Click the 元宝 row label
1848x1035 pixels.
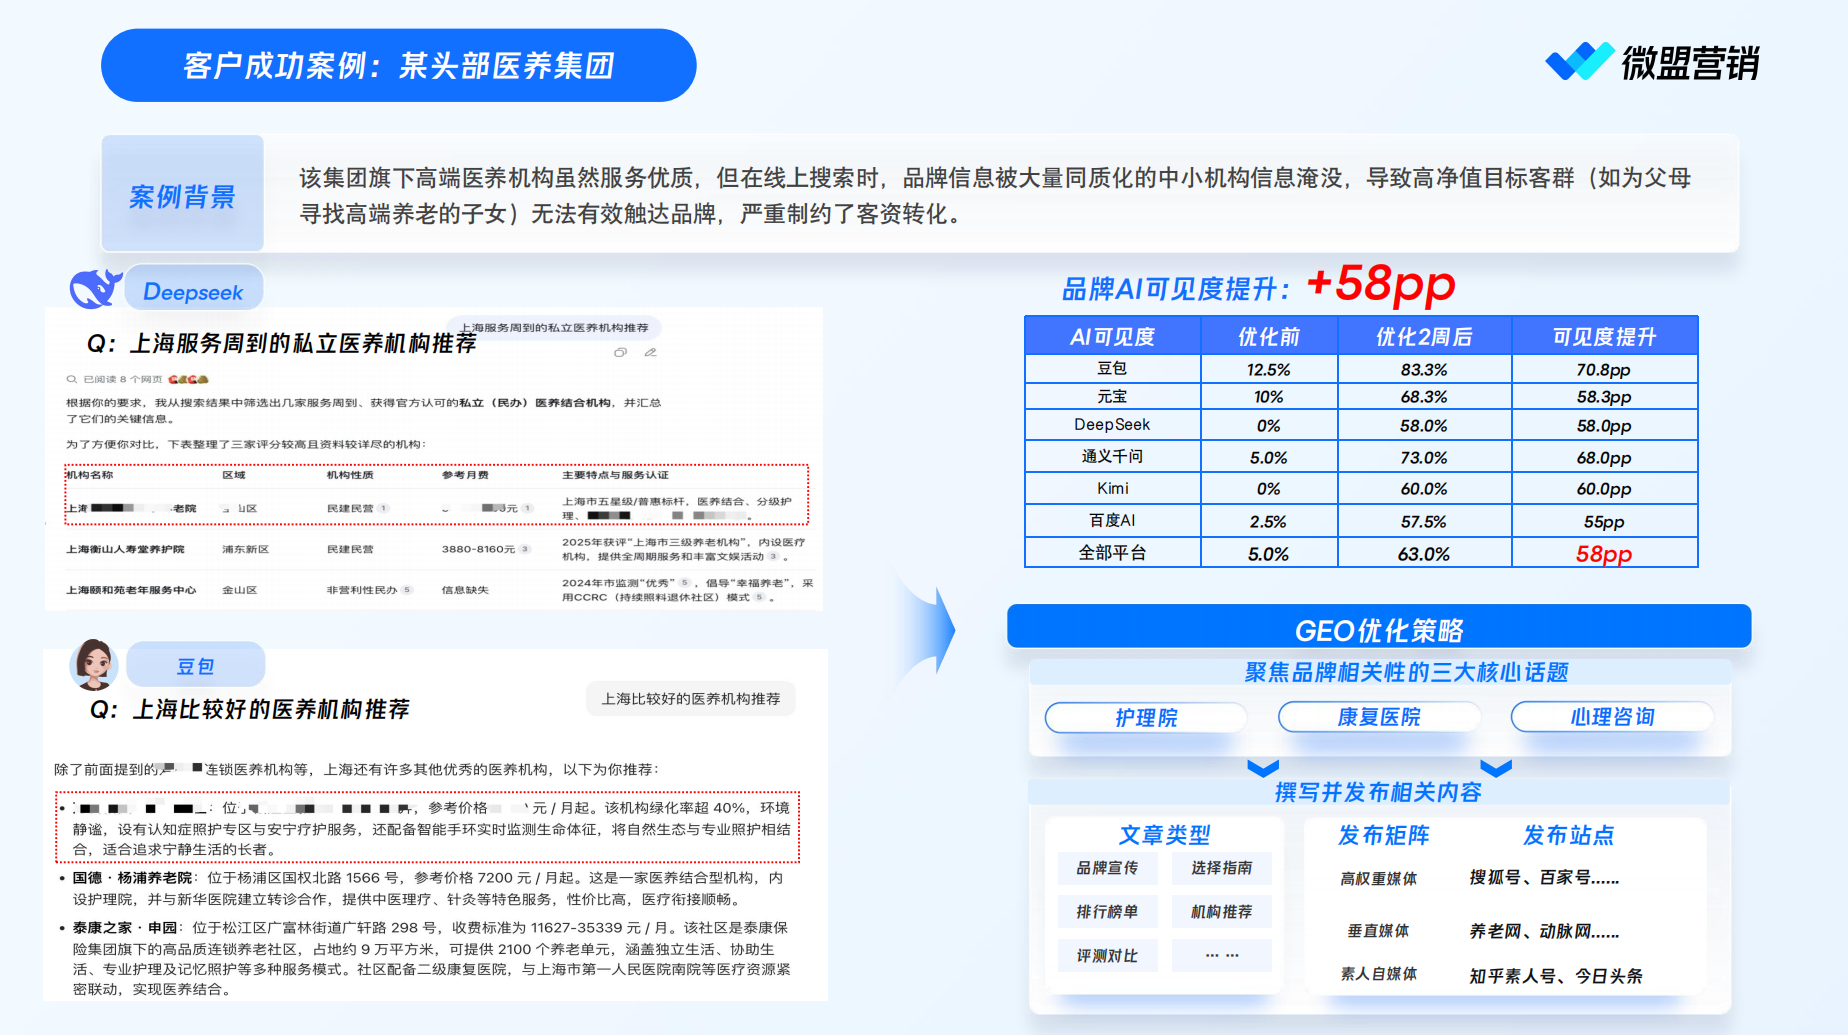1112,397
